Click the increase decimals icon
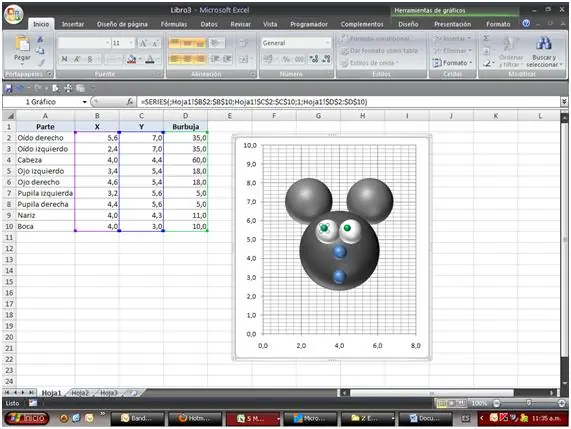Viewport: 571px width, 429px height. [314, 59]
